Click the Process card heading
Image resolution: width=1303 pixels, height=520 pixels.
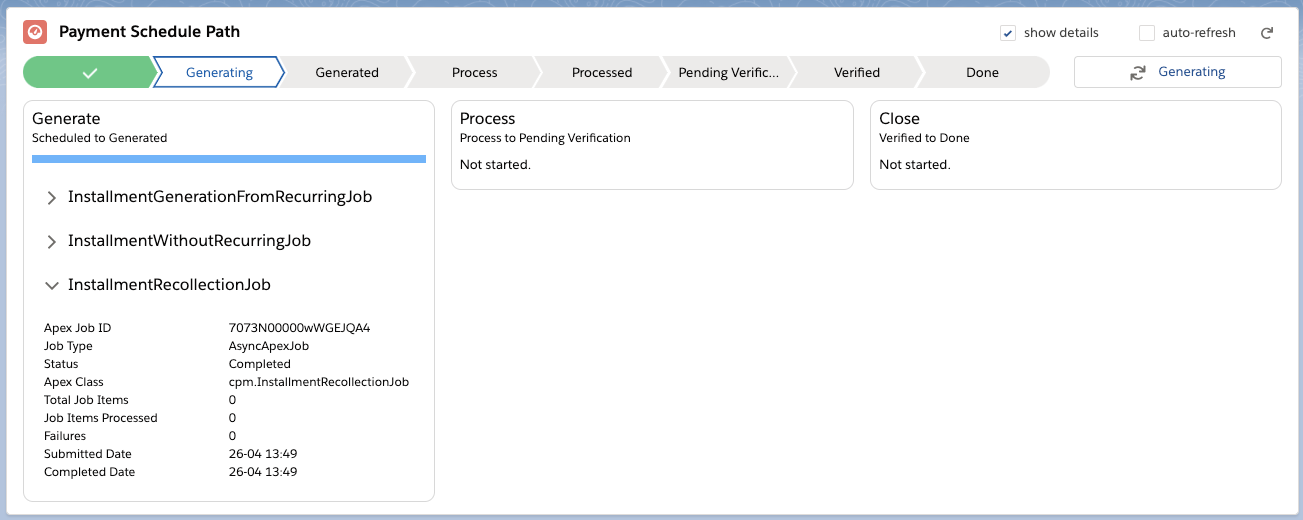pyautogui.click(x=488, y=118)
